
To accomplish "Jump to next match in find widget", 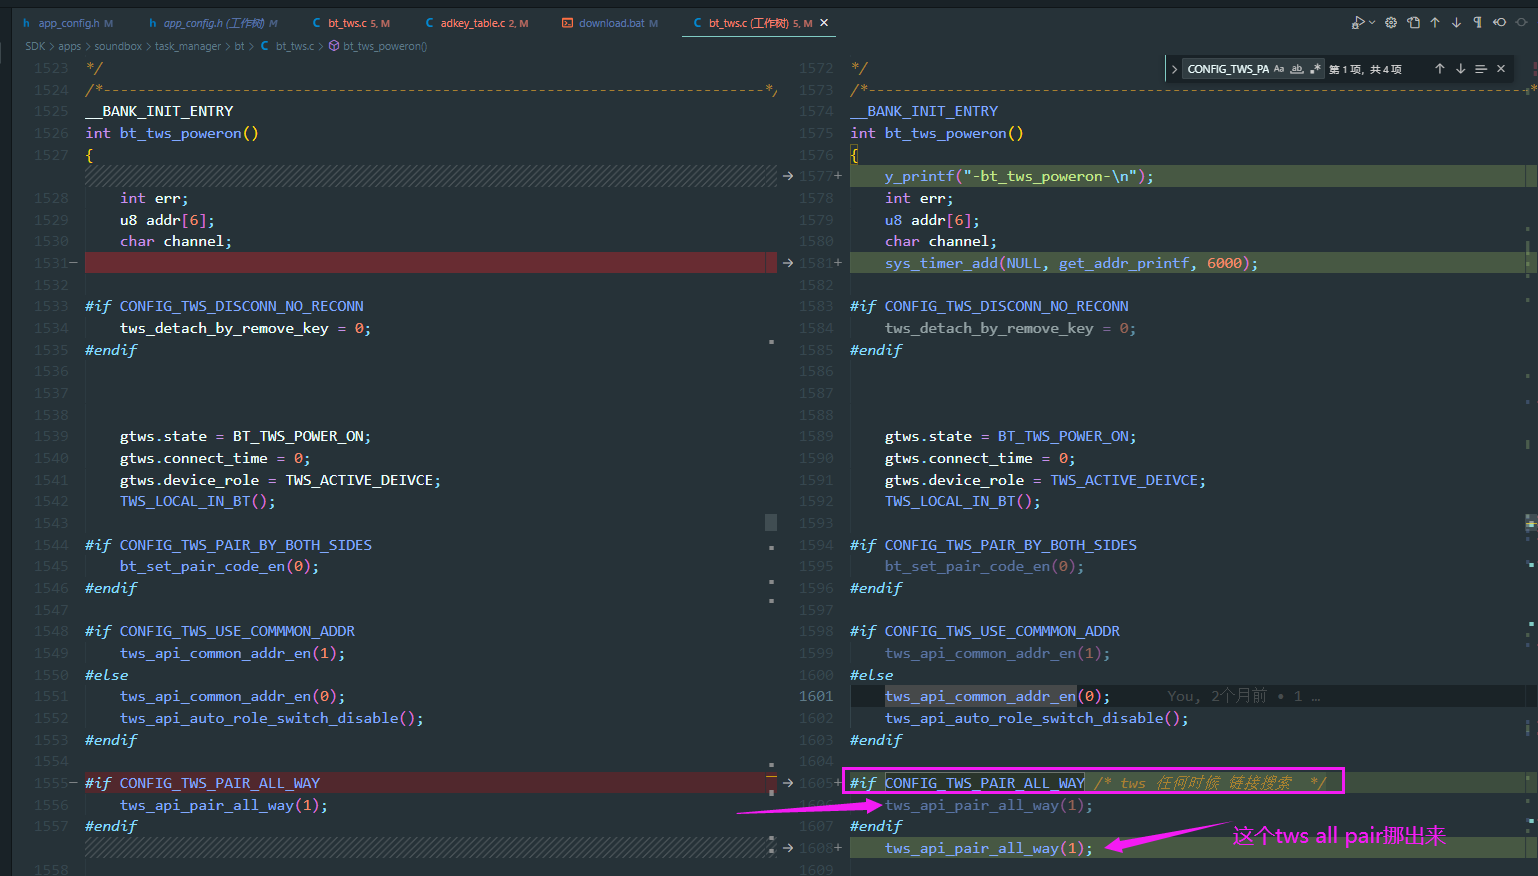I will pyautogui.click(x=1461, y=69).
